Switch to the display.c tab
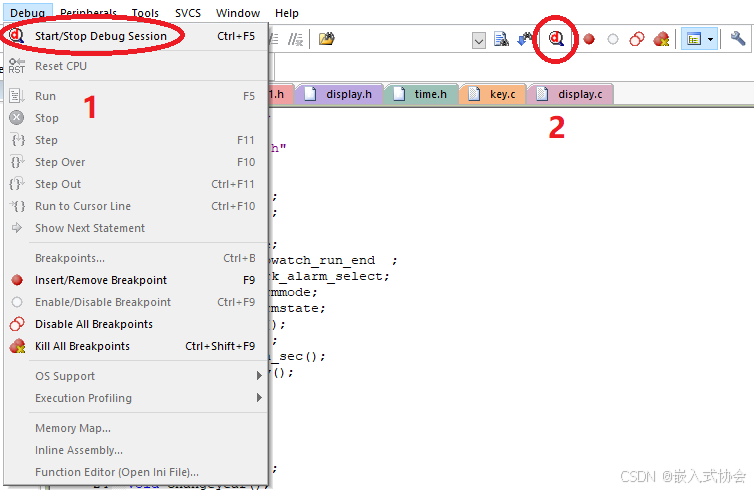754x490 pixels. coord(570,94)
